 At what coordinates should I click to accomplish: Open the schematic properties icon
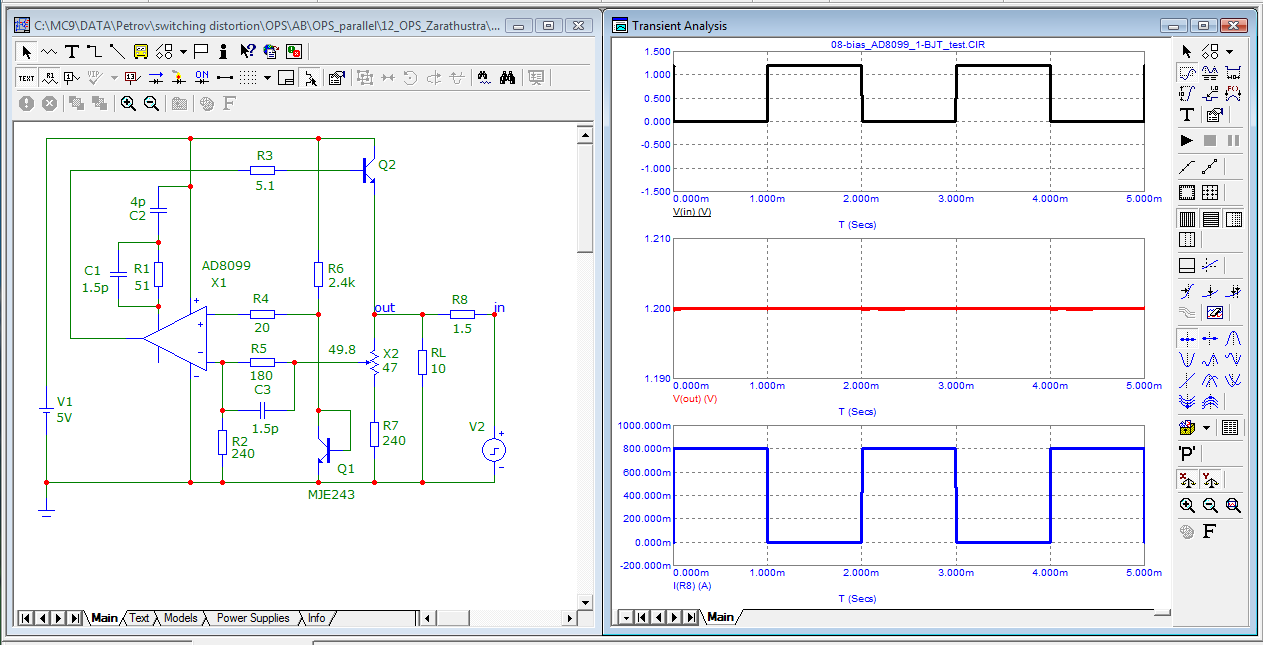336,78
